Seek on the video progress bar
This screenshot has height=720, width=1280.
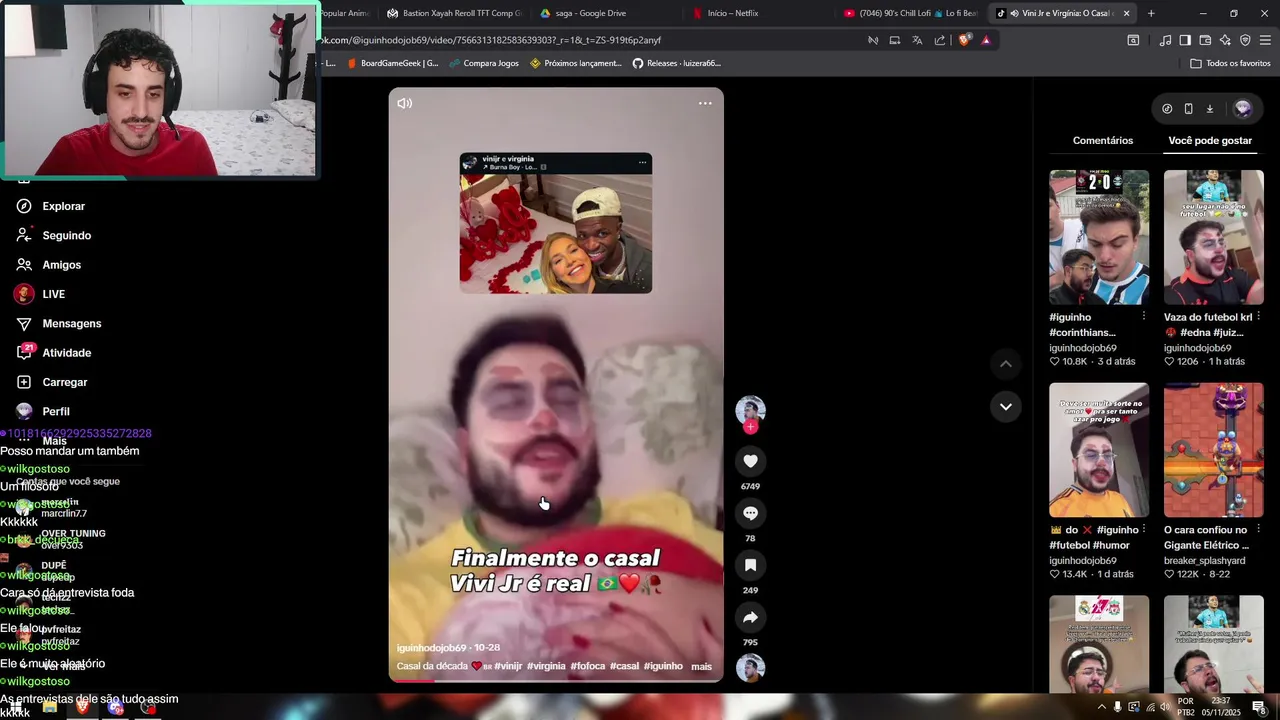coord(556,680)
